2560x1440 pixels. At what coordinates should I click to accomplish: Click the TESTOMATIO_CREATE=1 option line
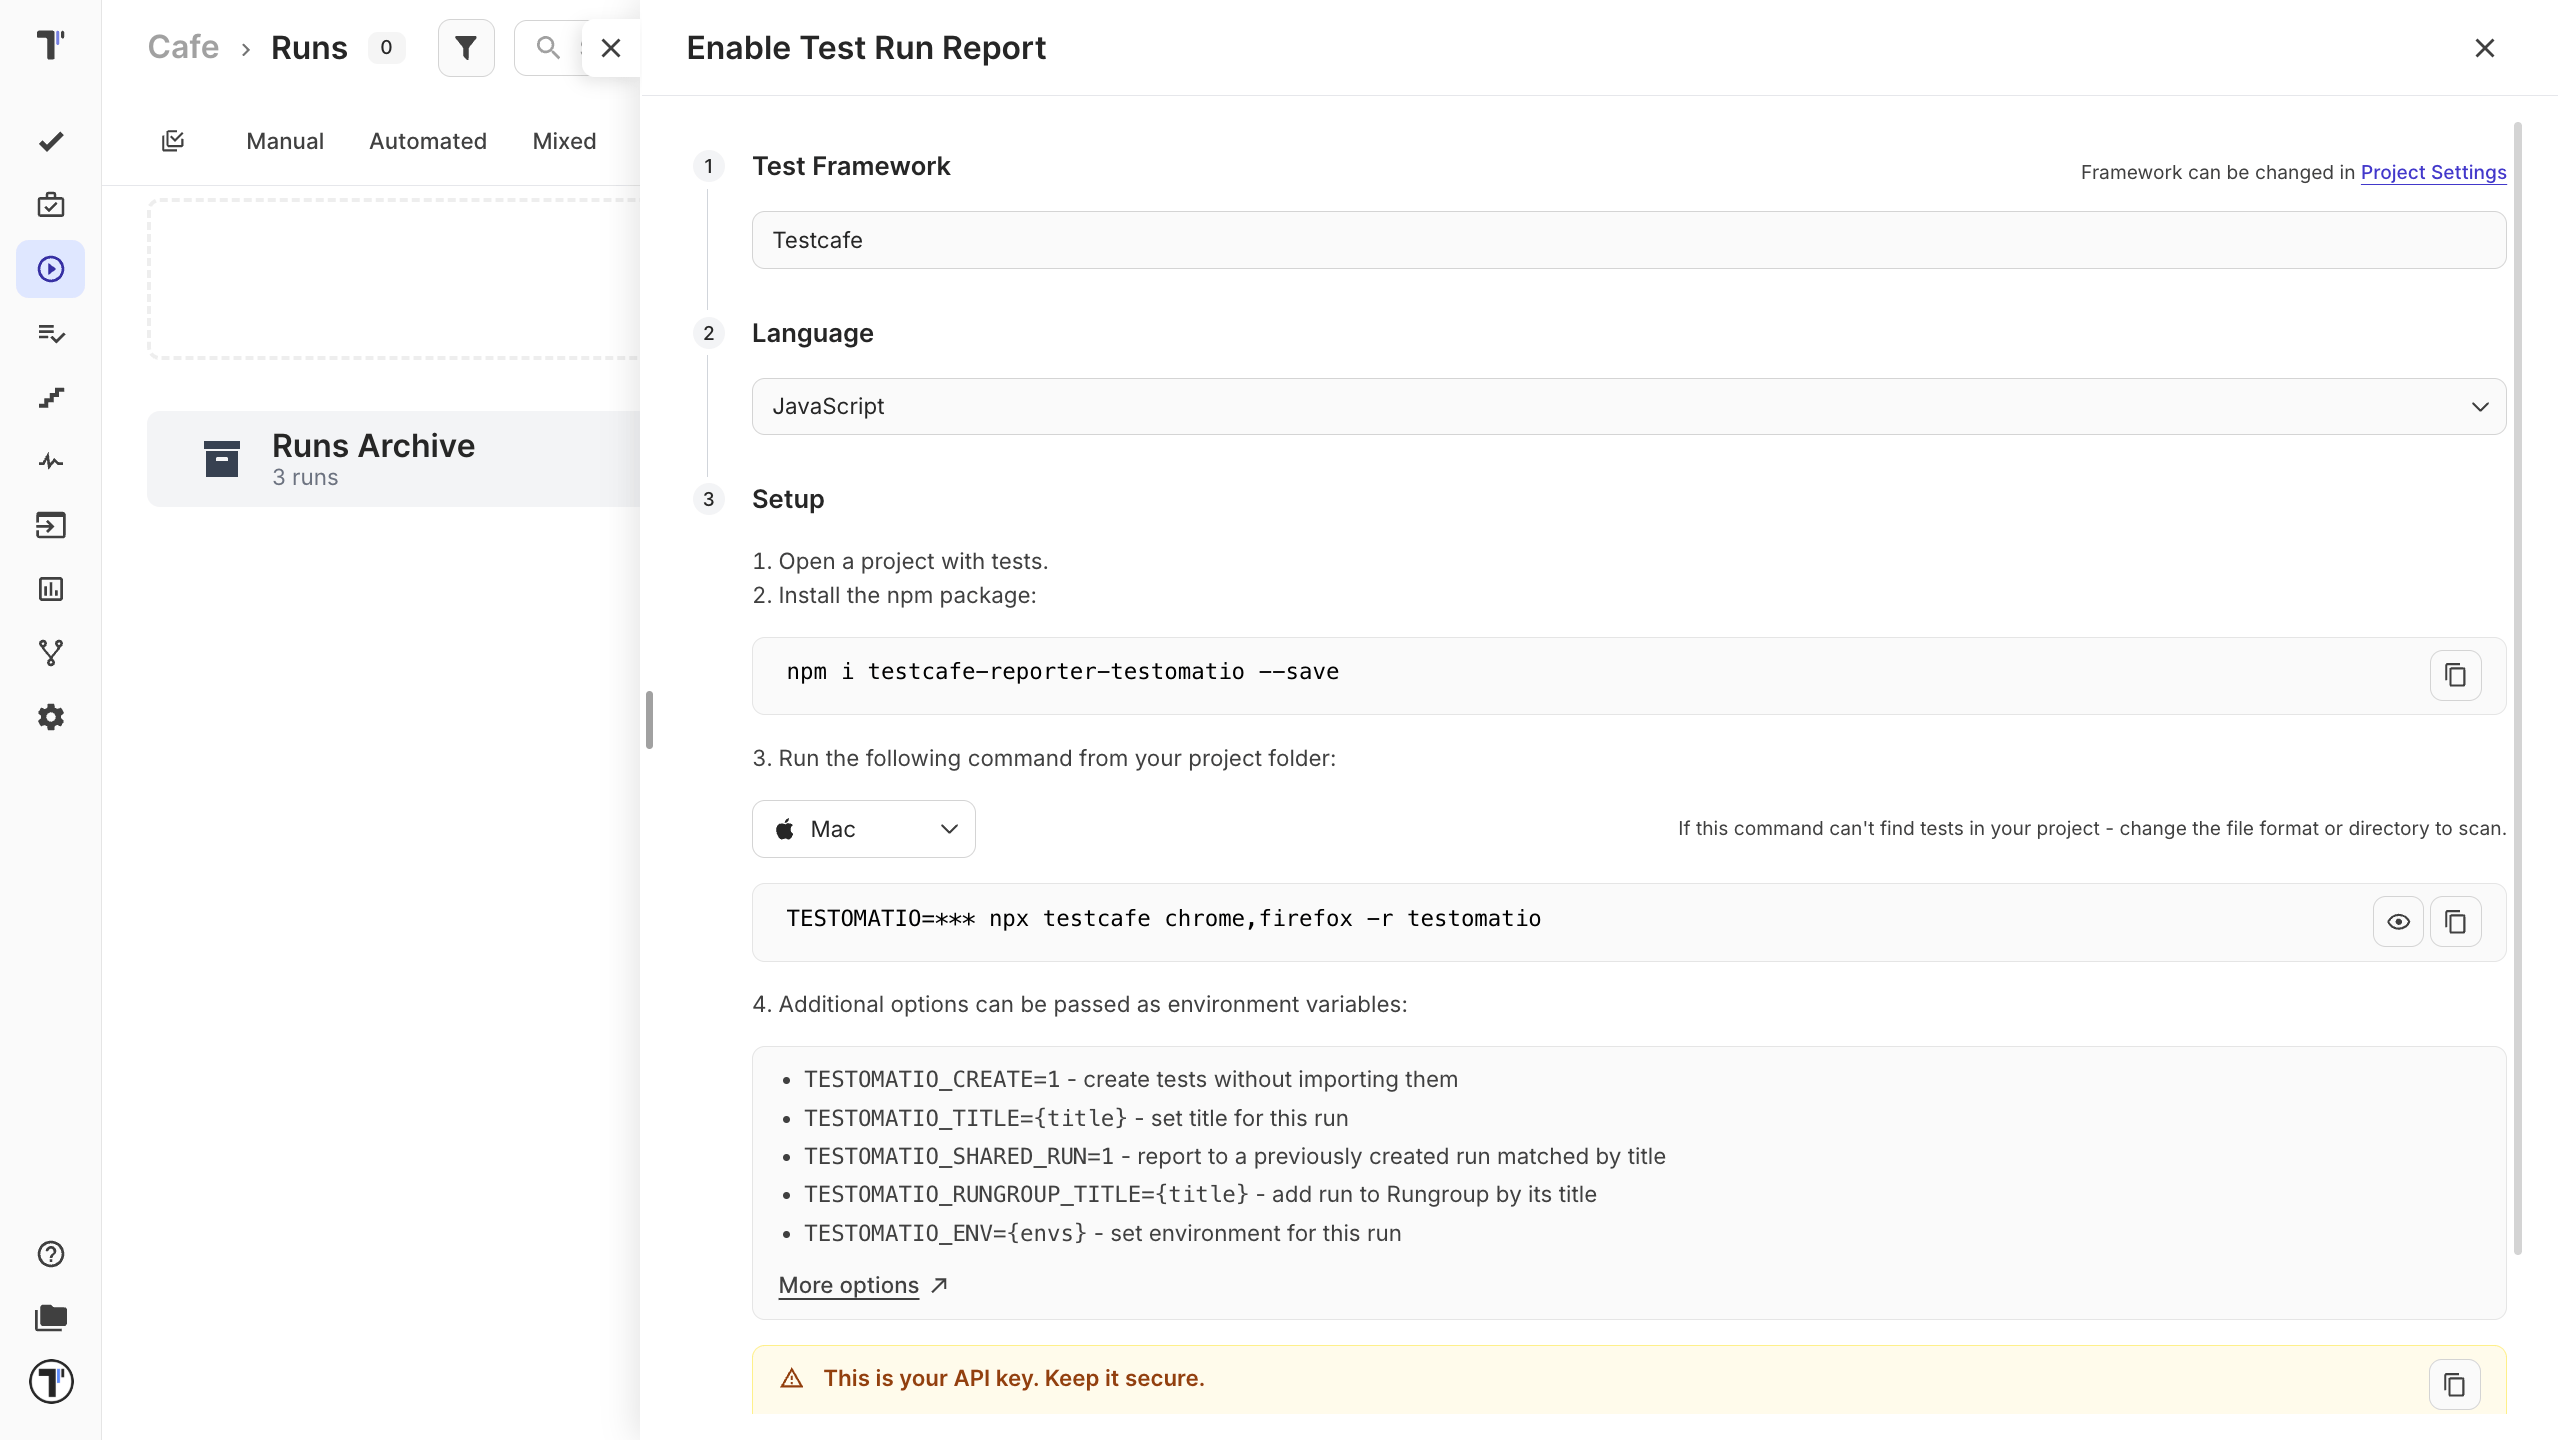[x=1131, y=1079]
